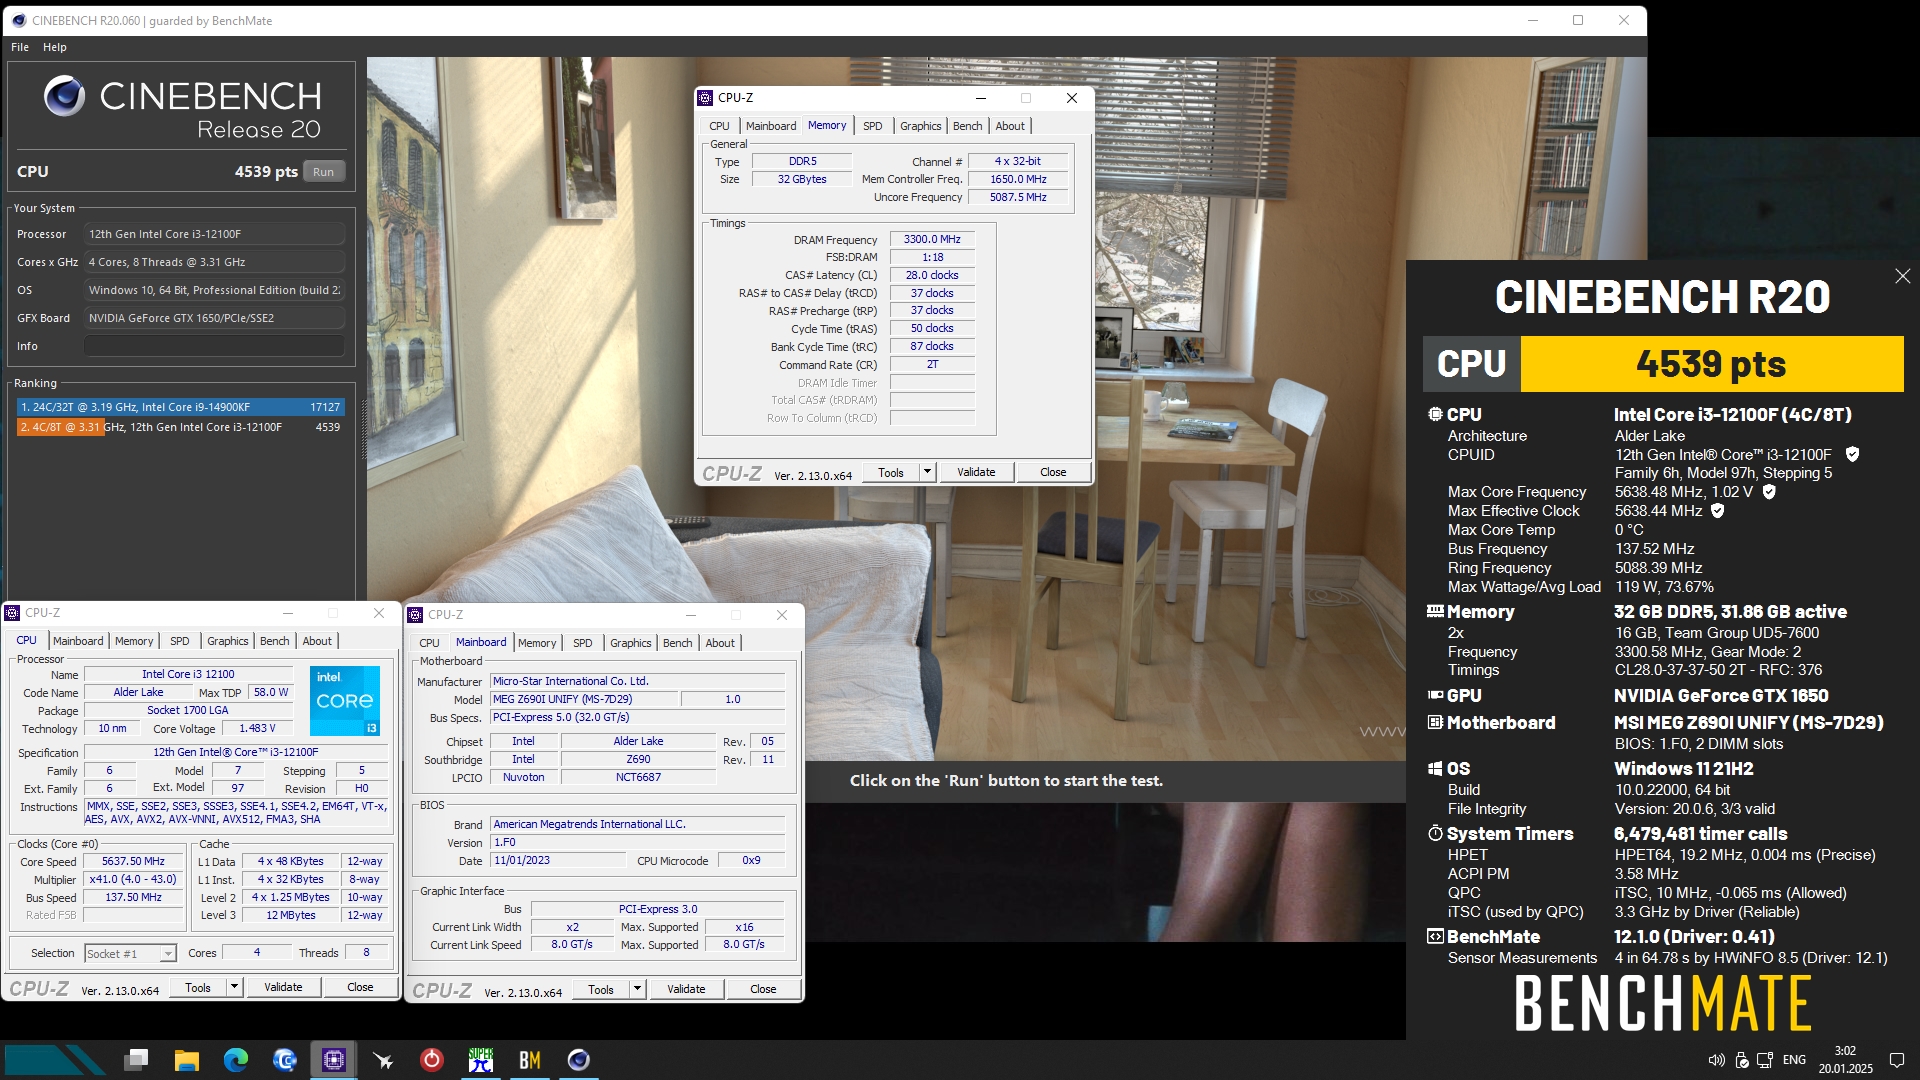Click the volume icon in the system tray
1920x1080 pixels.
[1716, 1060]
